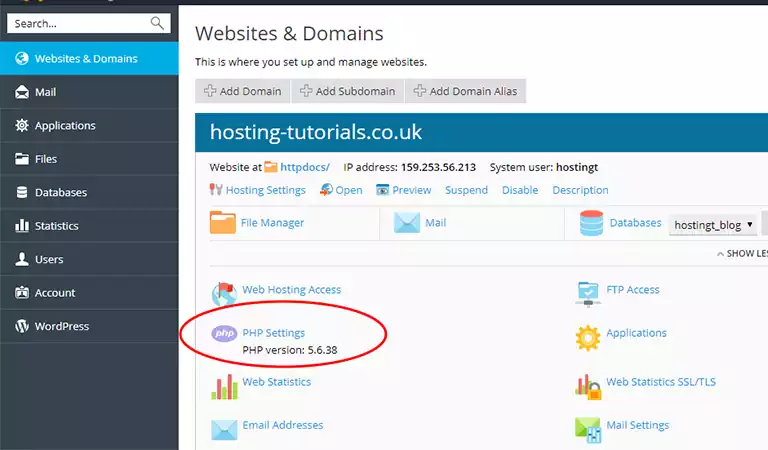This screenshot has width=768, height=450.
Task: Go to Users in the sidebar
Action: click(89, 259)
